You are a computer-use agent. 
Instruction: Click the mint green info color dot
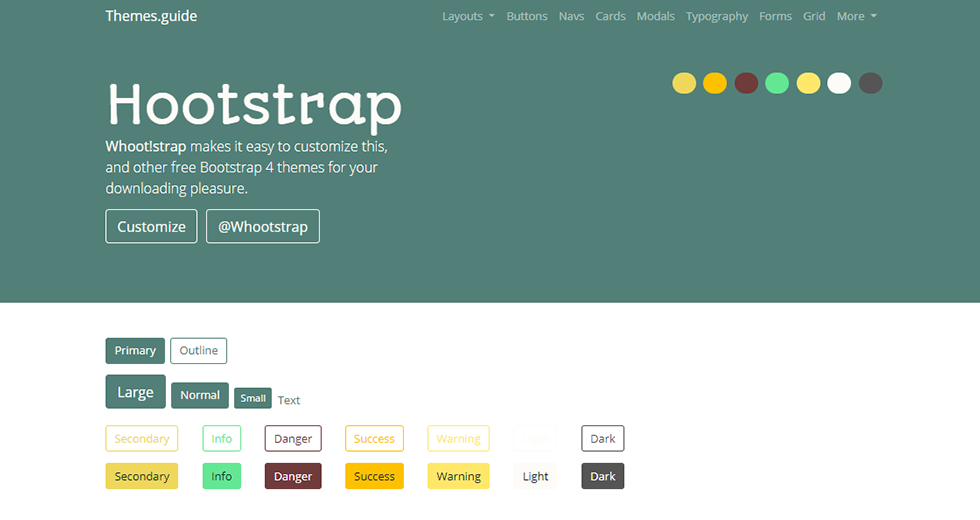[777, 83]
